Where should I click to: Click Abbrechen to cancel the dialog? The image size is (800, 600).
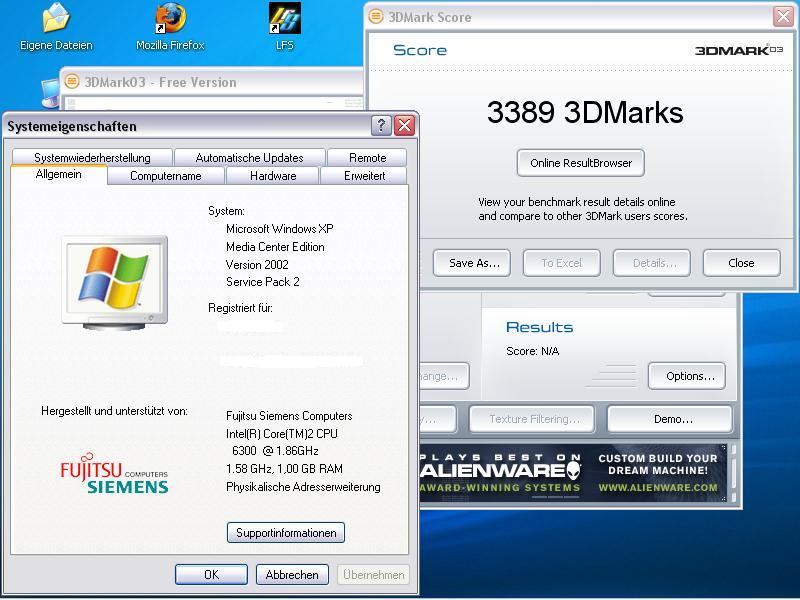click(292, 574)
